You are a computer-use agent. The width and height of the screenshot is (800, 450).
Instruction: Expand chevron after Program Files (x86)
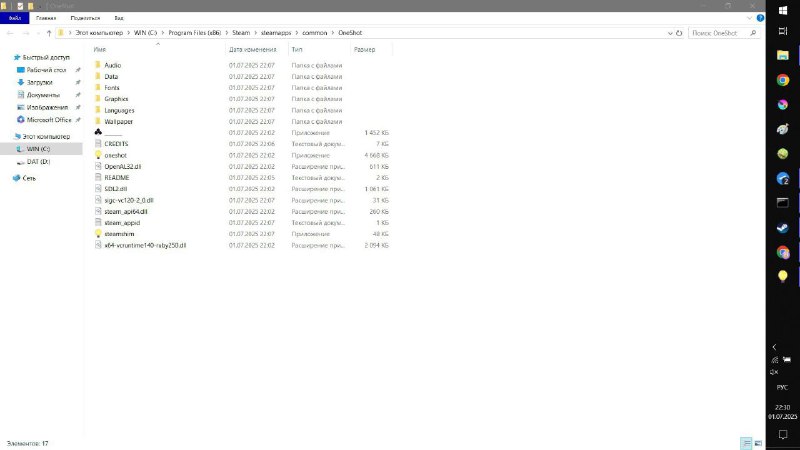(x=227, y=33)
